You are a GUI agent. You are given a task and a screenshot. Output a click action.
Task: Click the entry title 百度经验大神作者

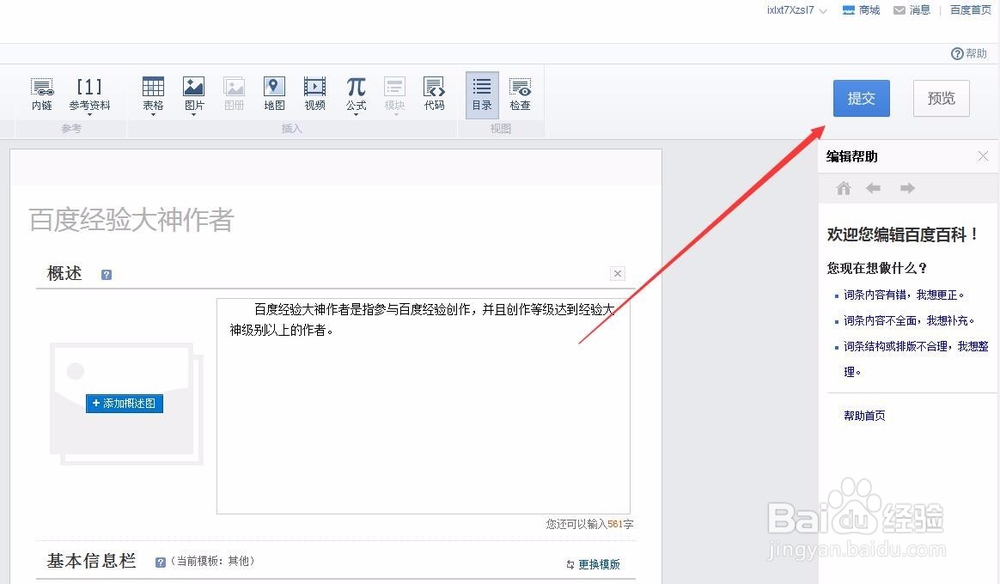(x=131, y=220)
